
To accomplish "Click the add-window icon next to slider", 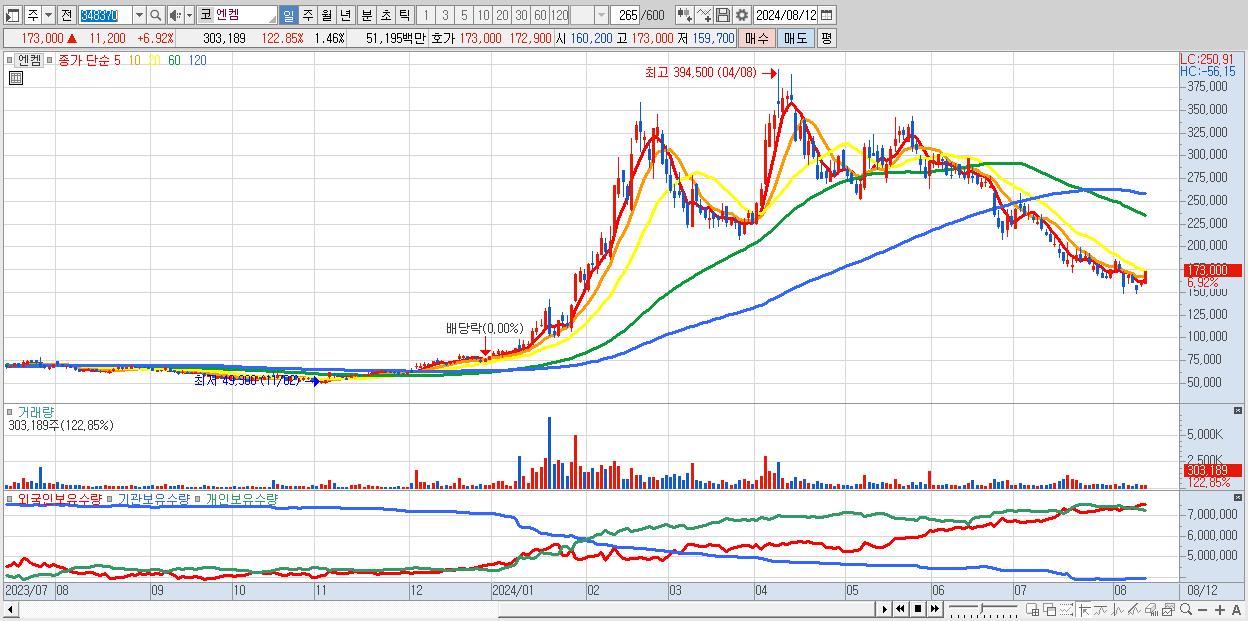I will [x=1033, y=609].
